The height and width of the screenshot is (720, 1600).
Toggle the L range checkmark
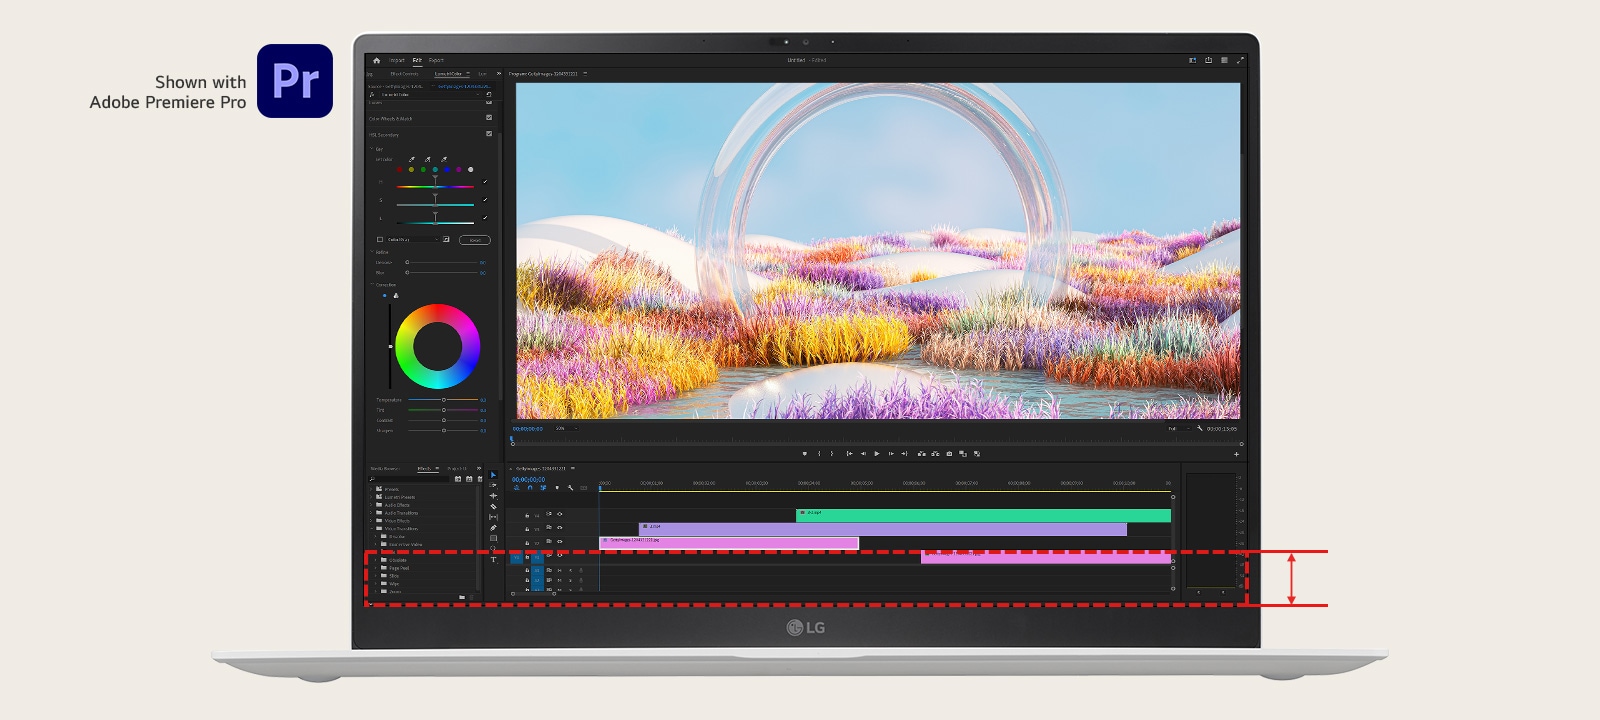click(x=485, y=218)
